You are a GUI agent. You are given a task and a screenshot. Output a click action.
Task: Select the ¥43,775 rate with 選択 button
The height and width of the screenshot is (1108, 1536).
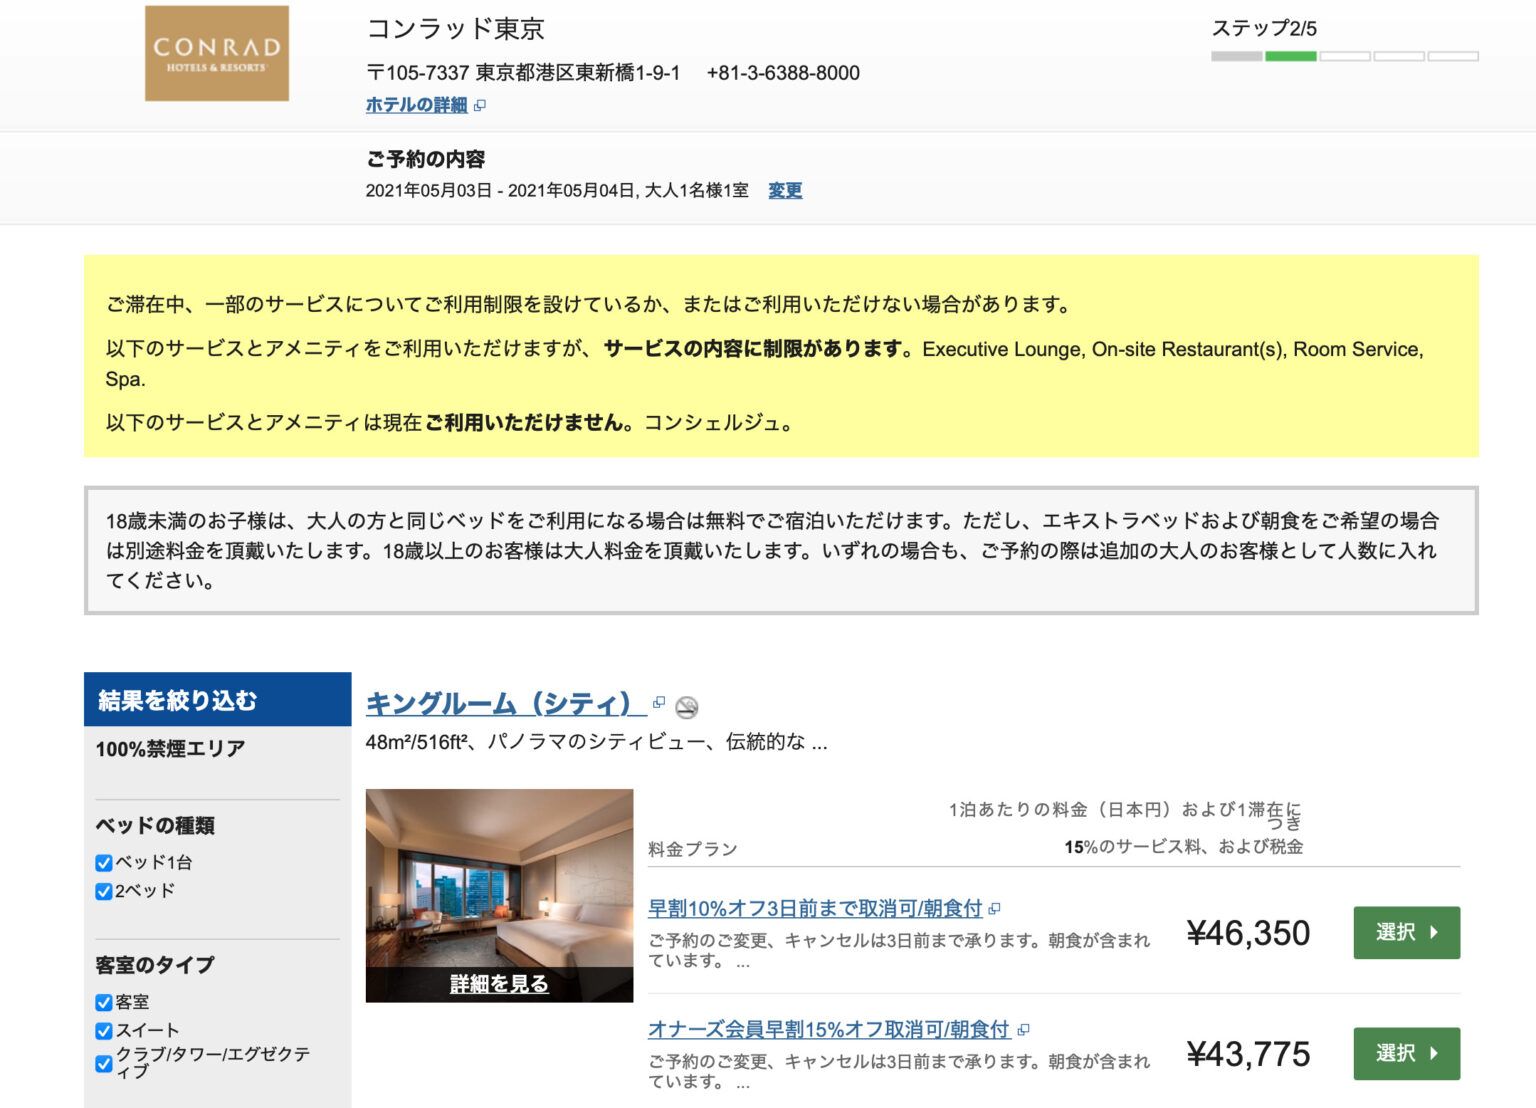[1407, 1053]
